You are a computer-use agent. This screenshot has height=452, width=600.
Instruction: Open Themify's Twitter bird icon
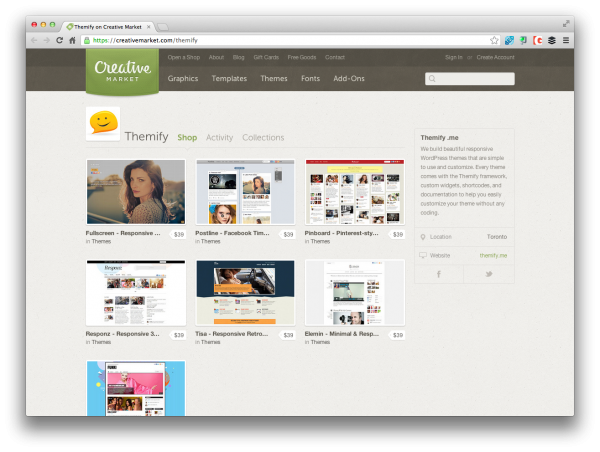(x=489, y=274)
